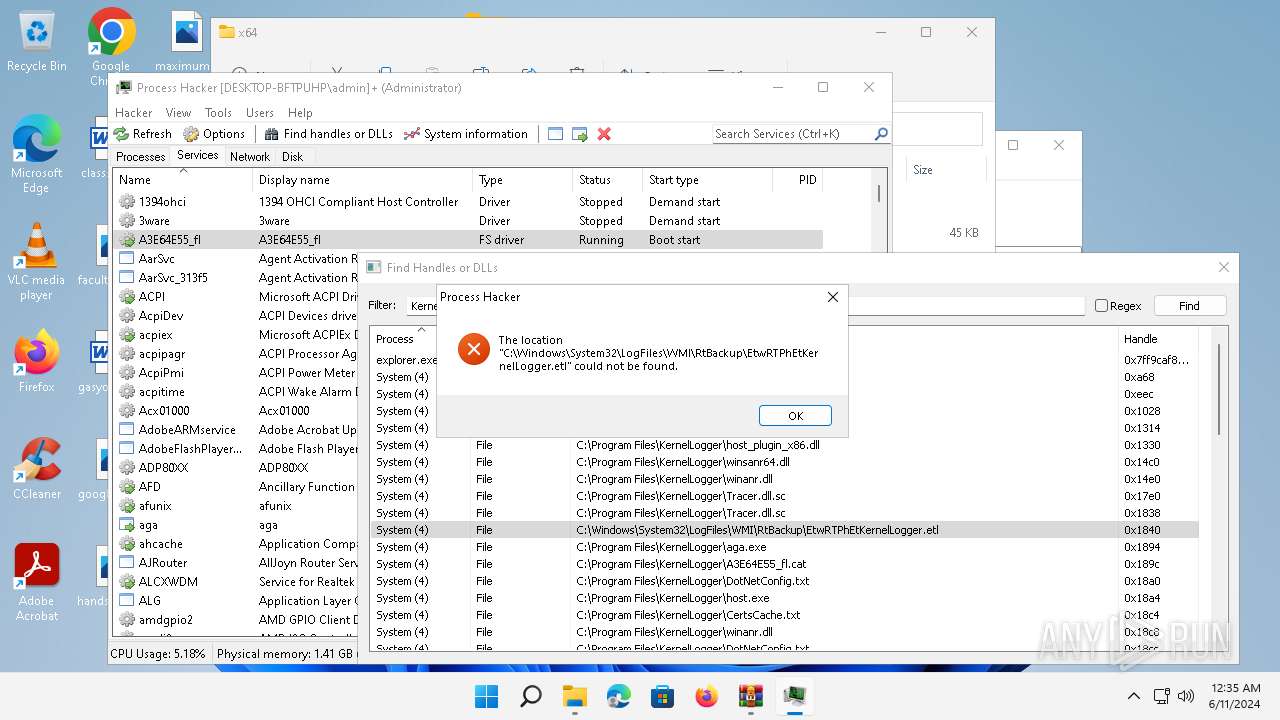Switch to the Disk tab
Image resolution: width=1280 pixels, height=720 pixels.
pyautogui.click(x=292, y=157)
